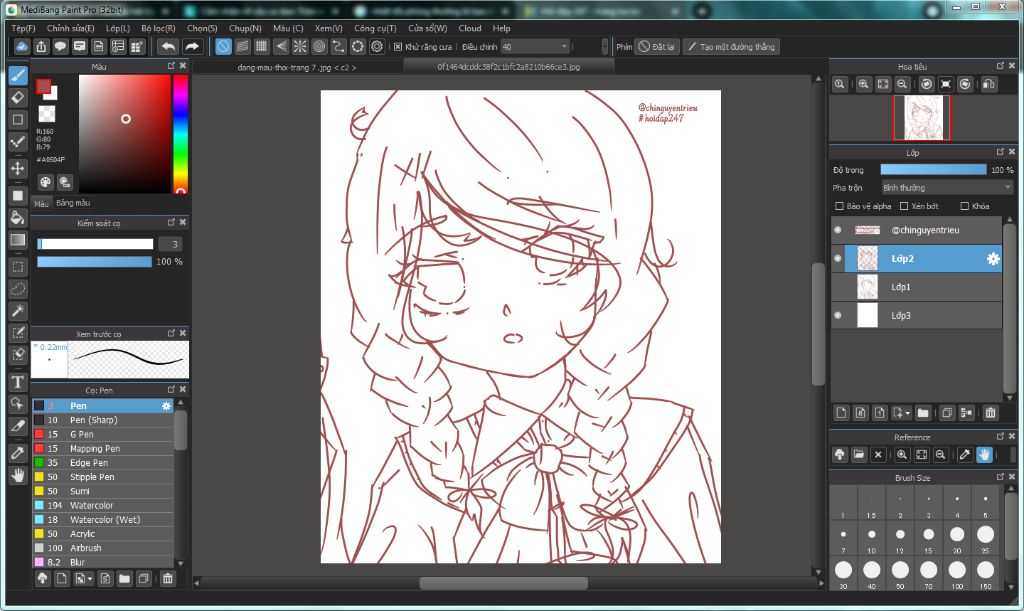This screenshot has height=611, width=1024.
Task: Delete layer with trash icon in Layer panel
Action: coord(991,413)
